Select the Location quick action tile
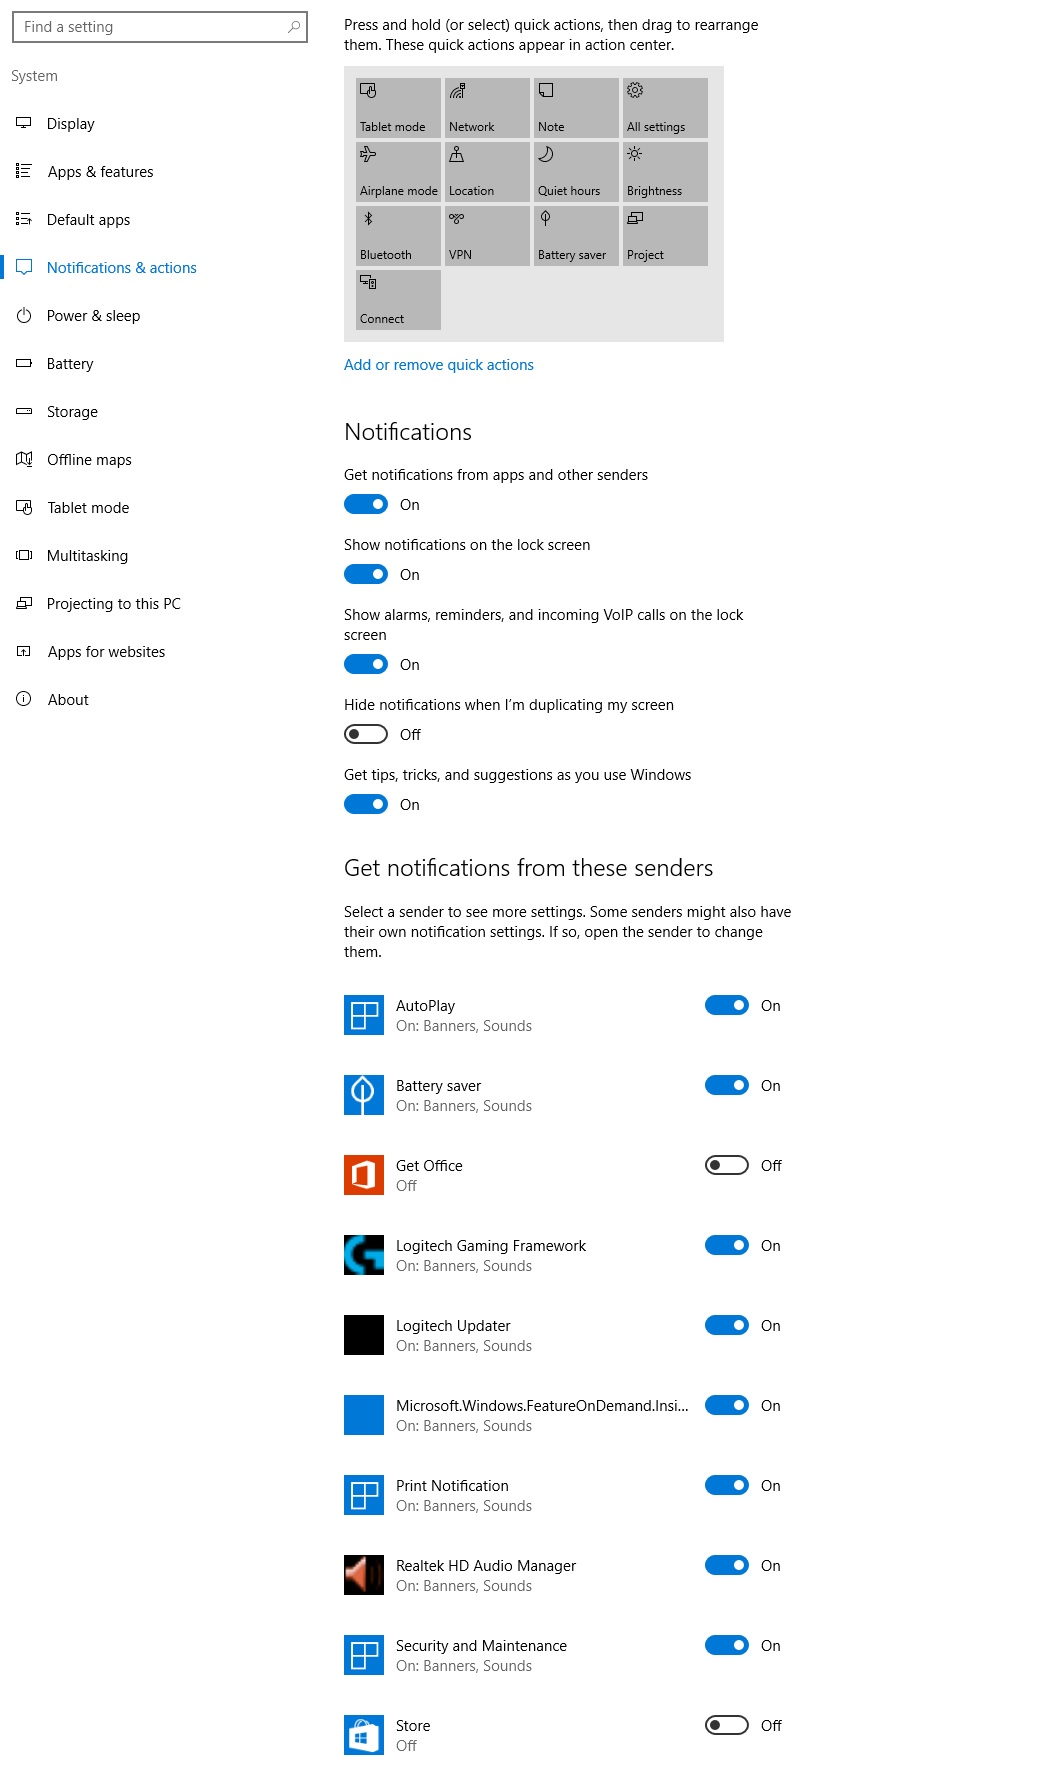The image size is (1054, 1788). click(x=487, y=171)
